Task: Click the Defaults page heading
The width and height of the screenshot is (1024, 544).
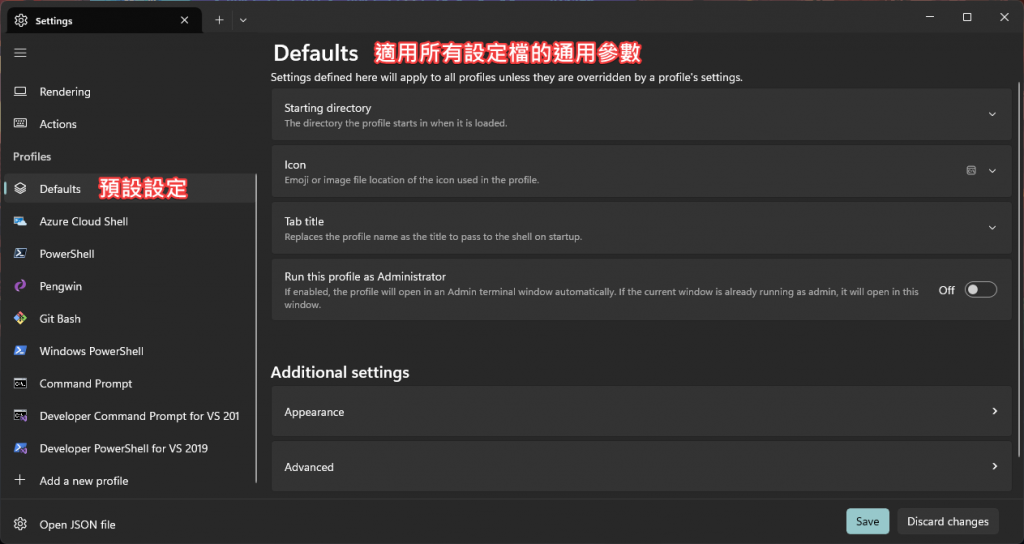Action: click(x=315, y=53)
